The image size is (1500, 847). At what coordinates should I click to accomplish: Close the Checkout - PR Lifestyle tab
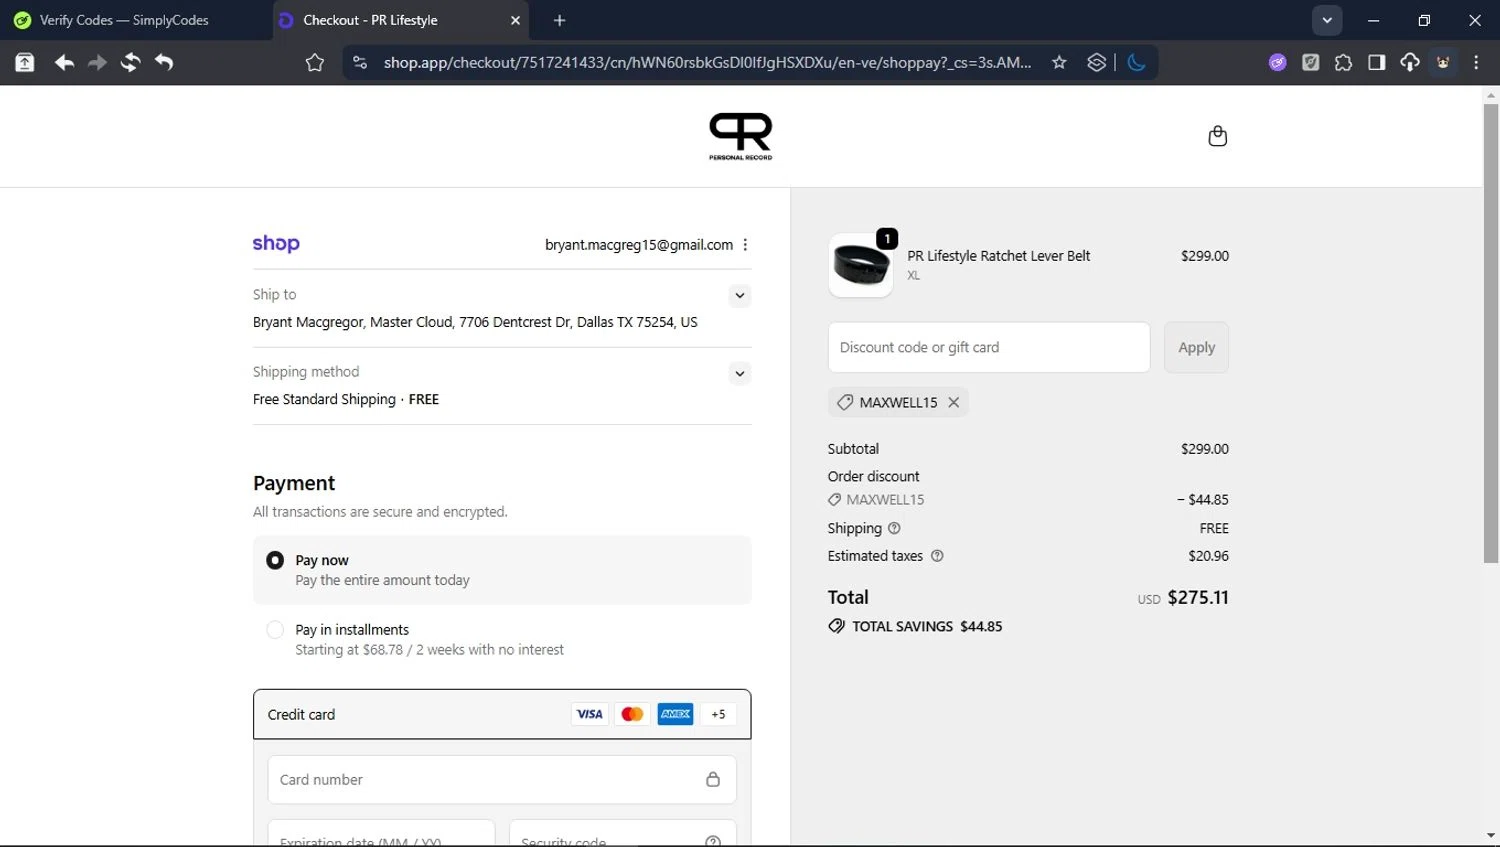pyautogui.click(x=515, y=20)
